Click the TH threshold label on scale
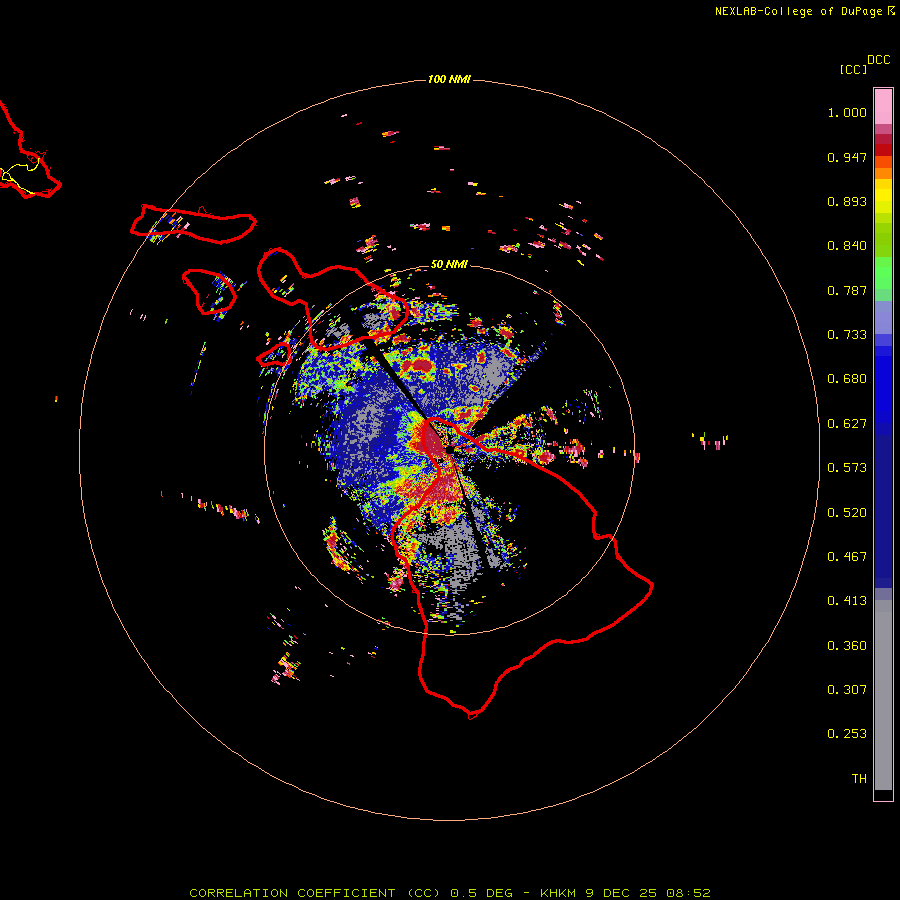Viewport: 900px width, 900px height. pyautogui.click(x=859, y=779)
